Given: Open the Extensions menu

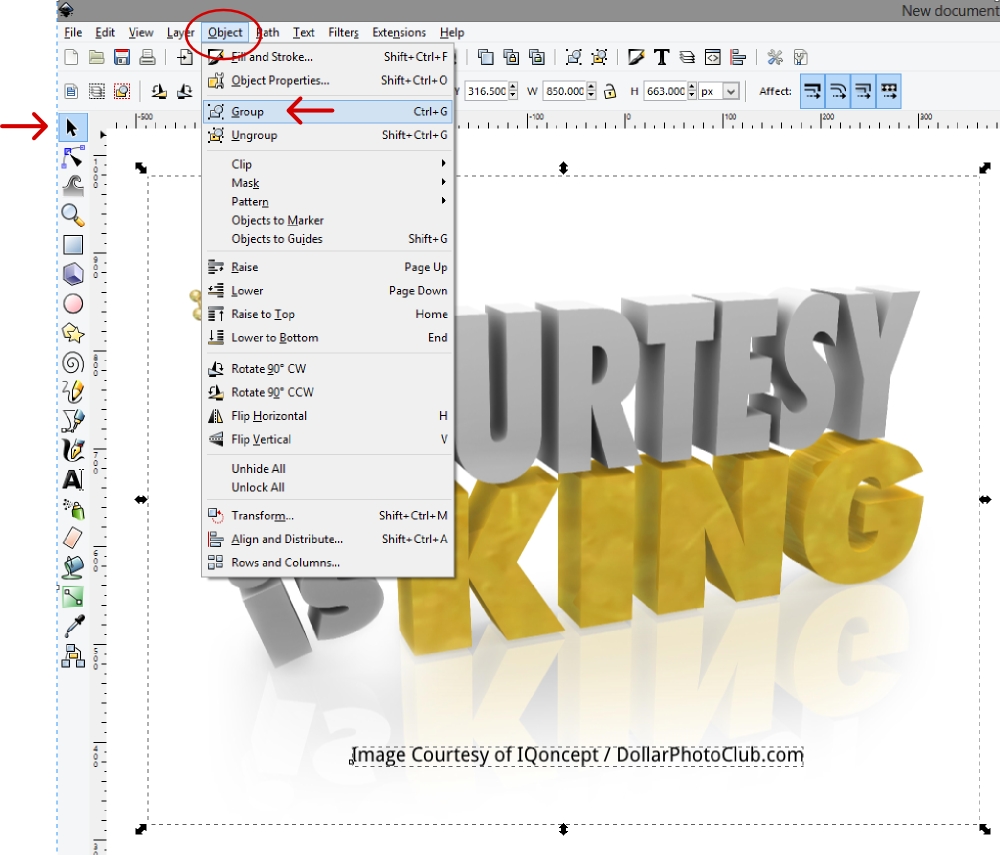Looking at the screenshot, I should click(x=399, y=33).
